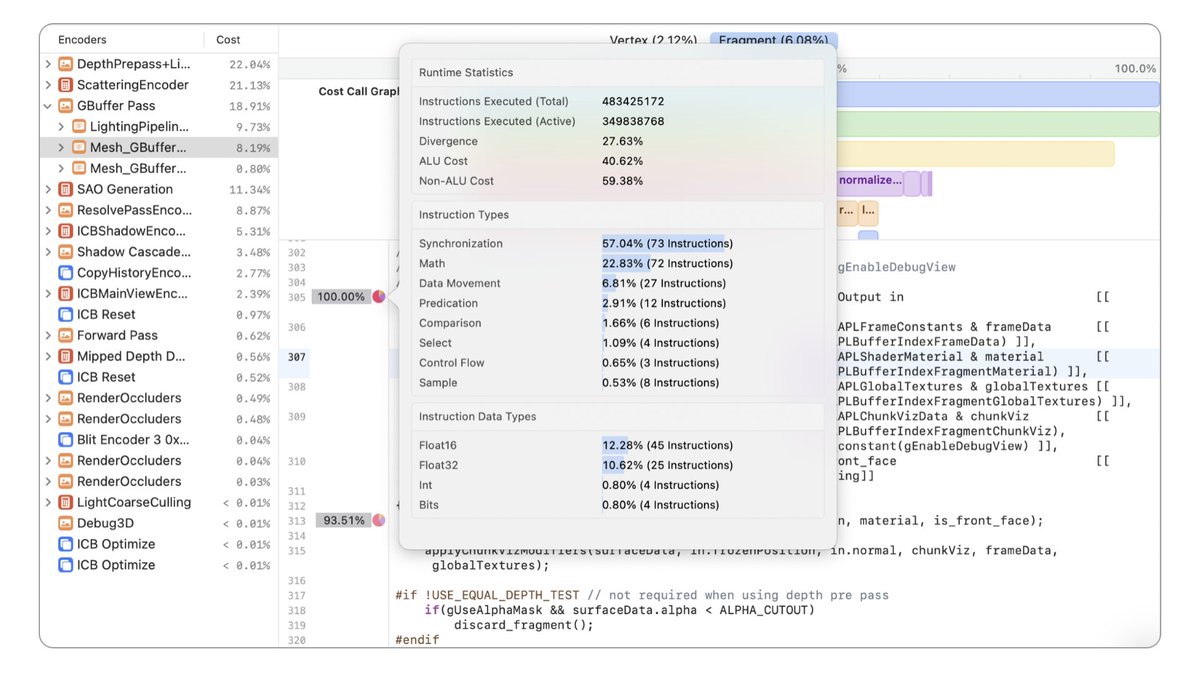
Task: Click the pipeline icon next to LightingPipelin entry
Action: [x=77, y=126]
